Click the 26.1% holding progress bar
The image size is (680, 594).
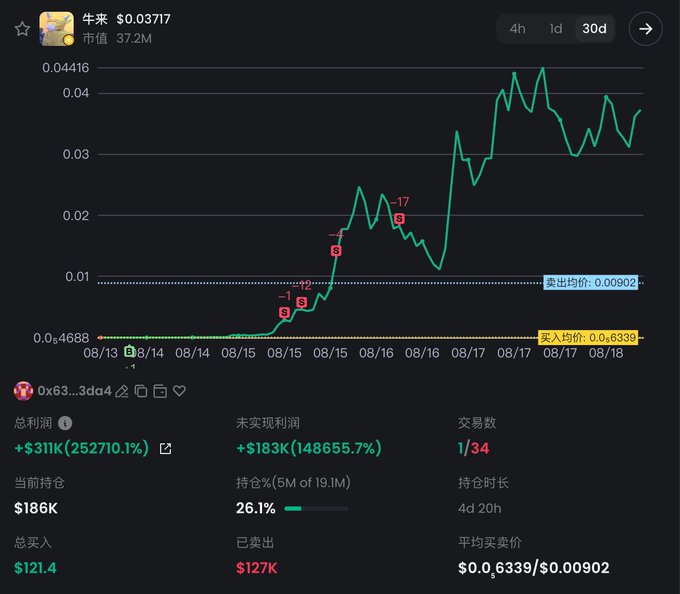click(x=316, y=509)
